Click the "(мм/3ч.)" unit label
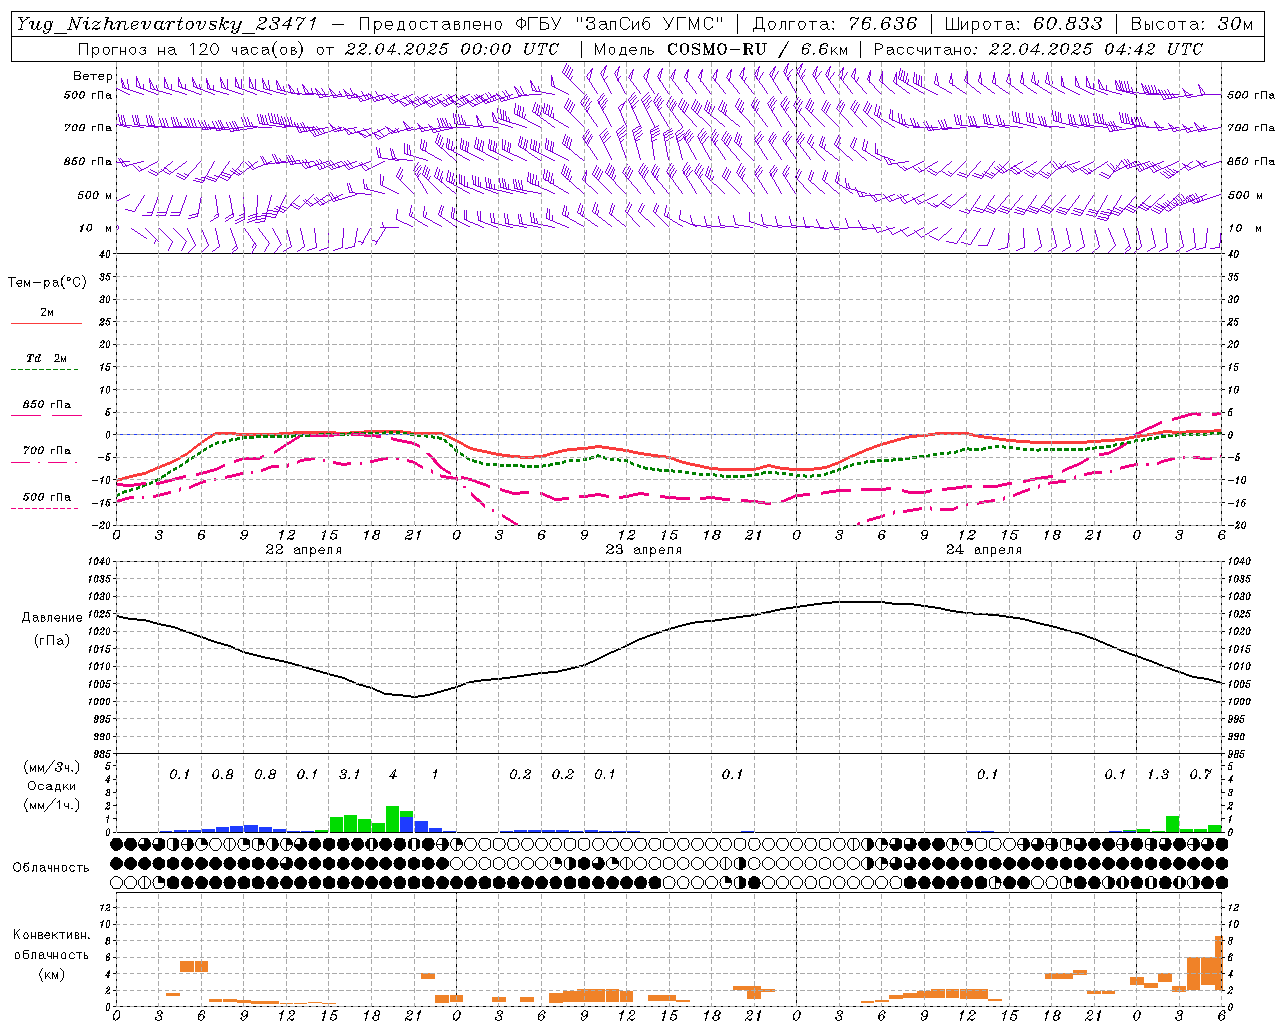The height and width of the screenshot is (1024, 1280). point(51,767)
